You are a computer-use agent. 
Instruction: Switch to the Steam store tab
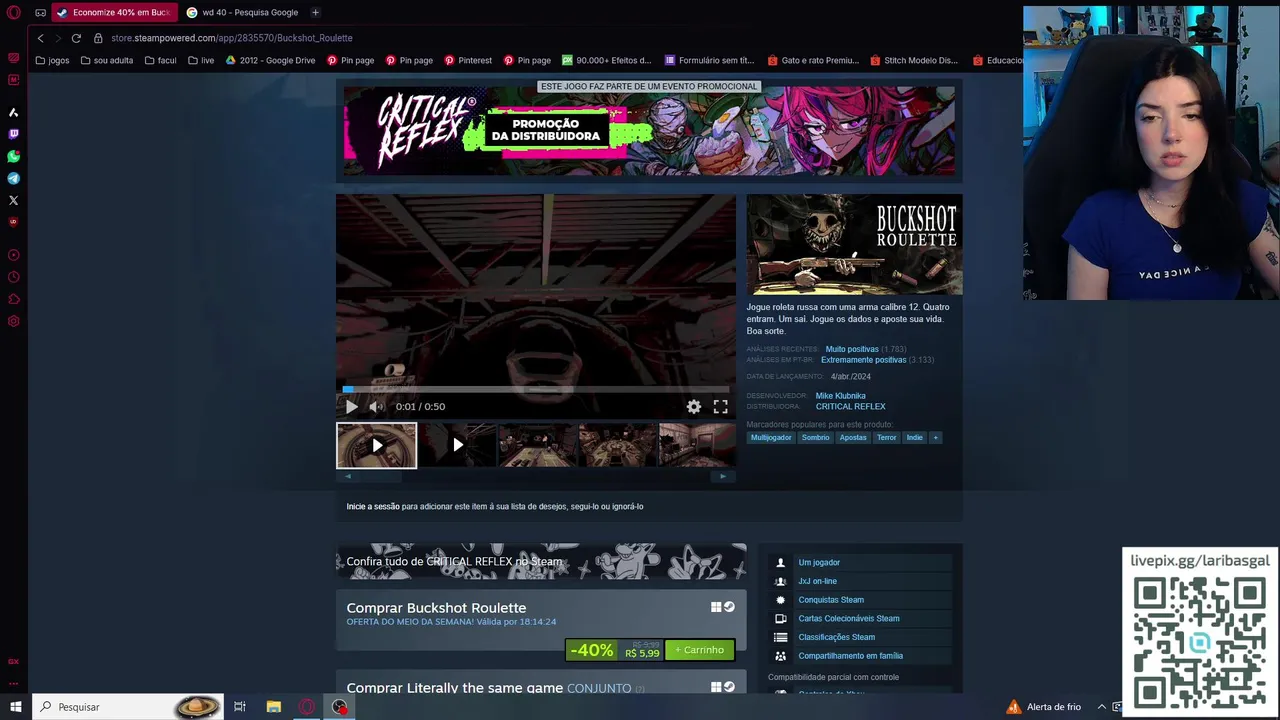tap(113, 12)
